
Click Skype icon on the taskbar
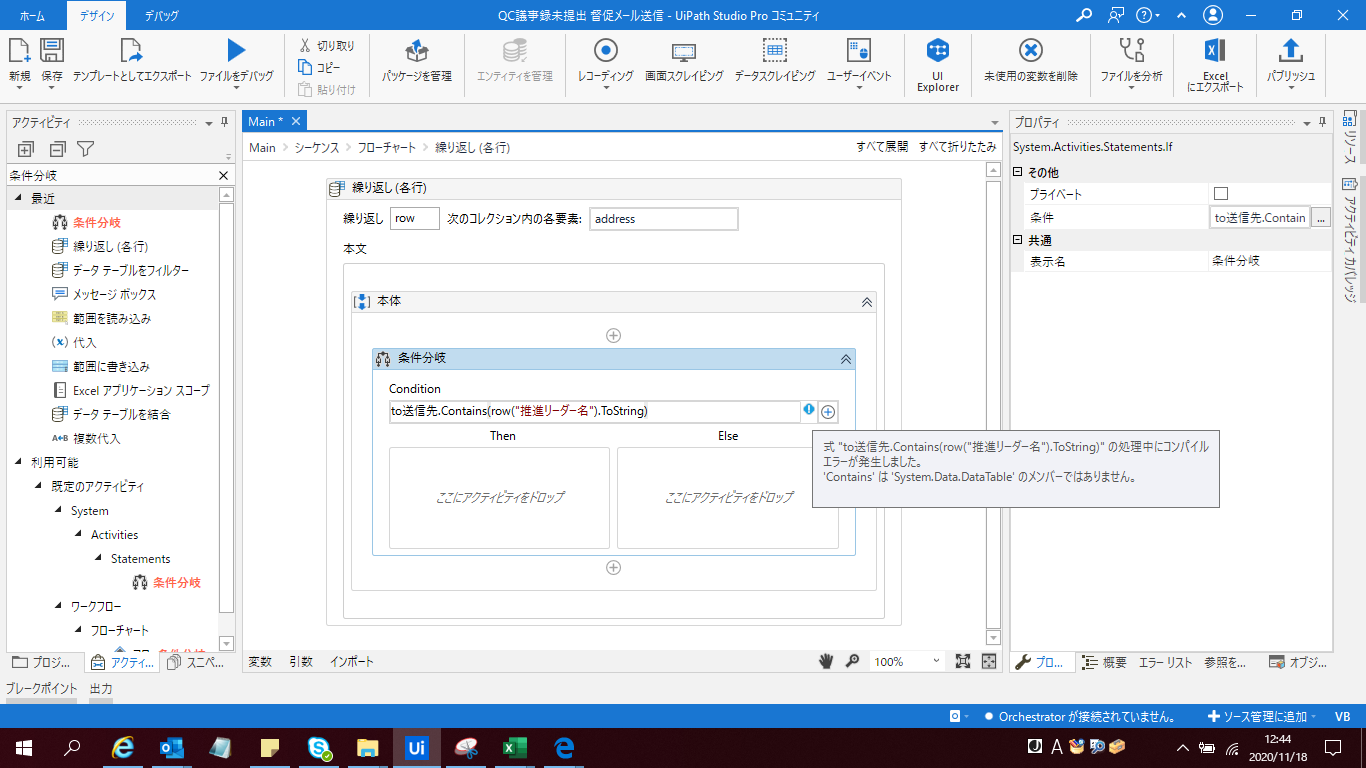pos(319,747)
